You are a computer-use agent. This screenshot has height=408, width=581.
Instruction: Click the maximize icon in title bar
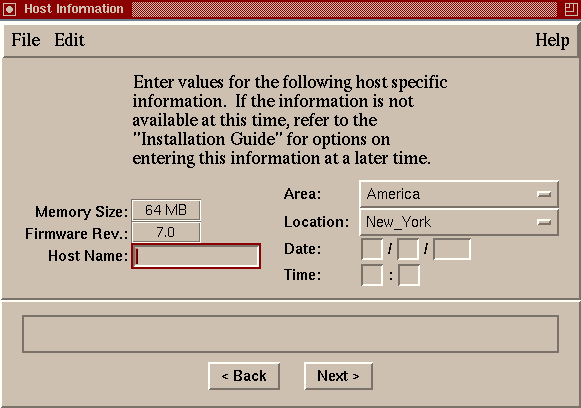571,9
